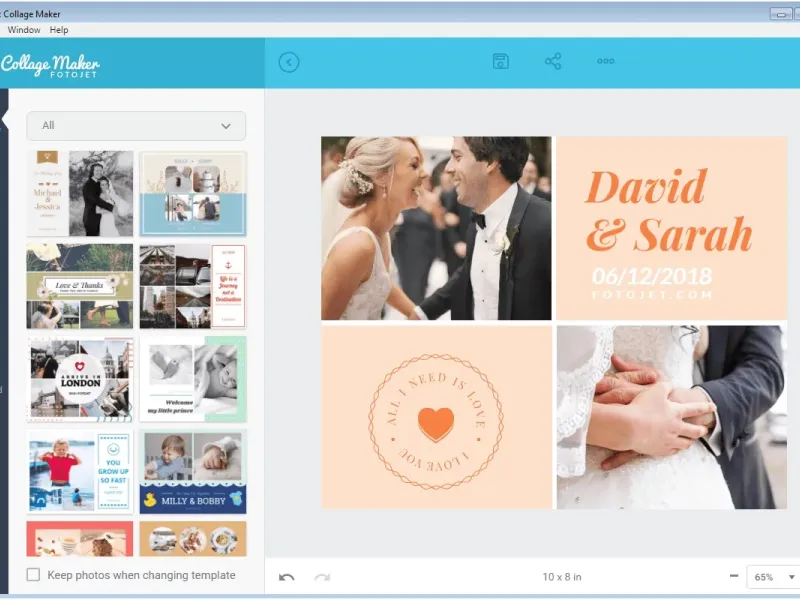Select the You Grow Up So Fast template
800x600 pixels.
coord(80,471)
